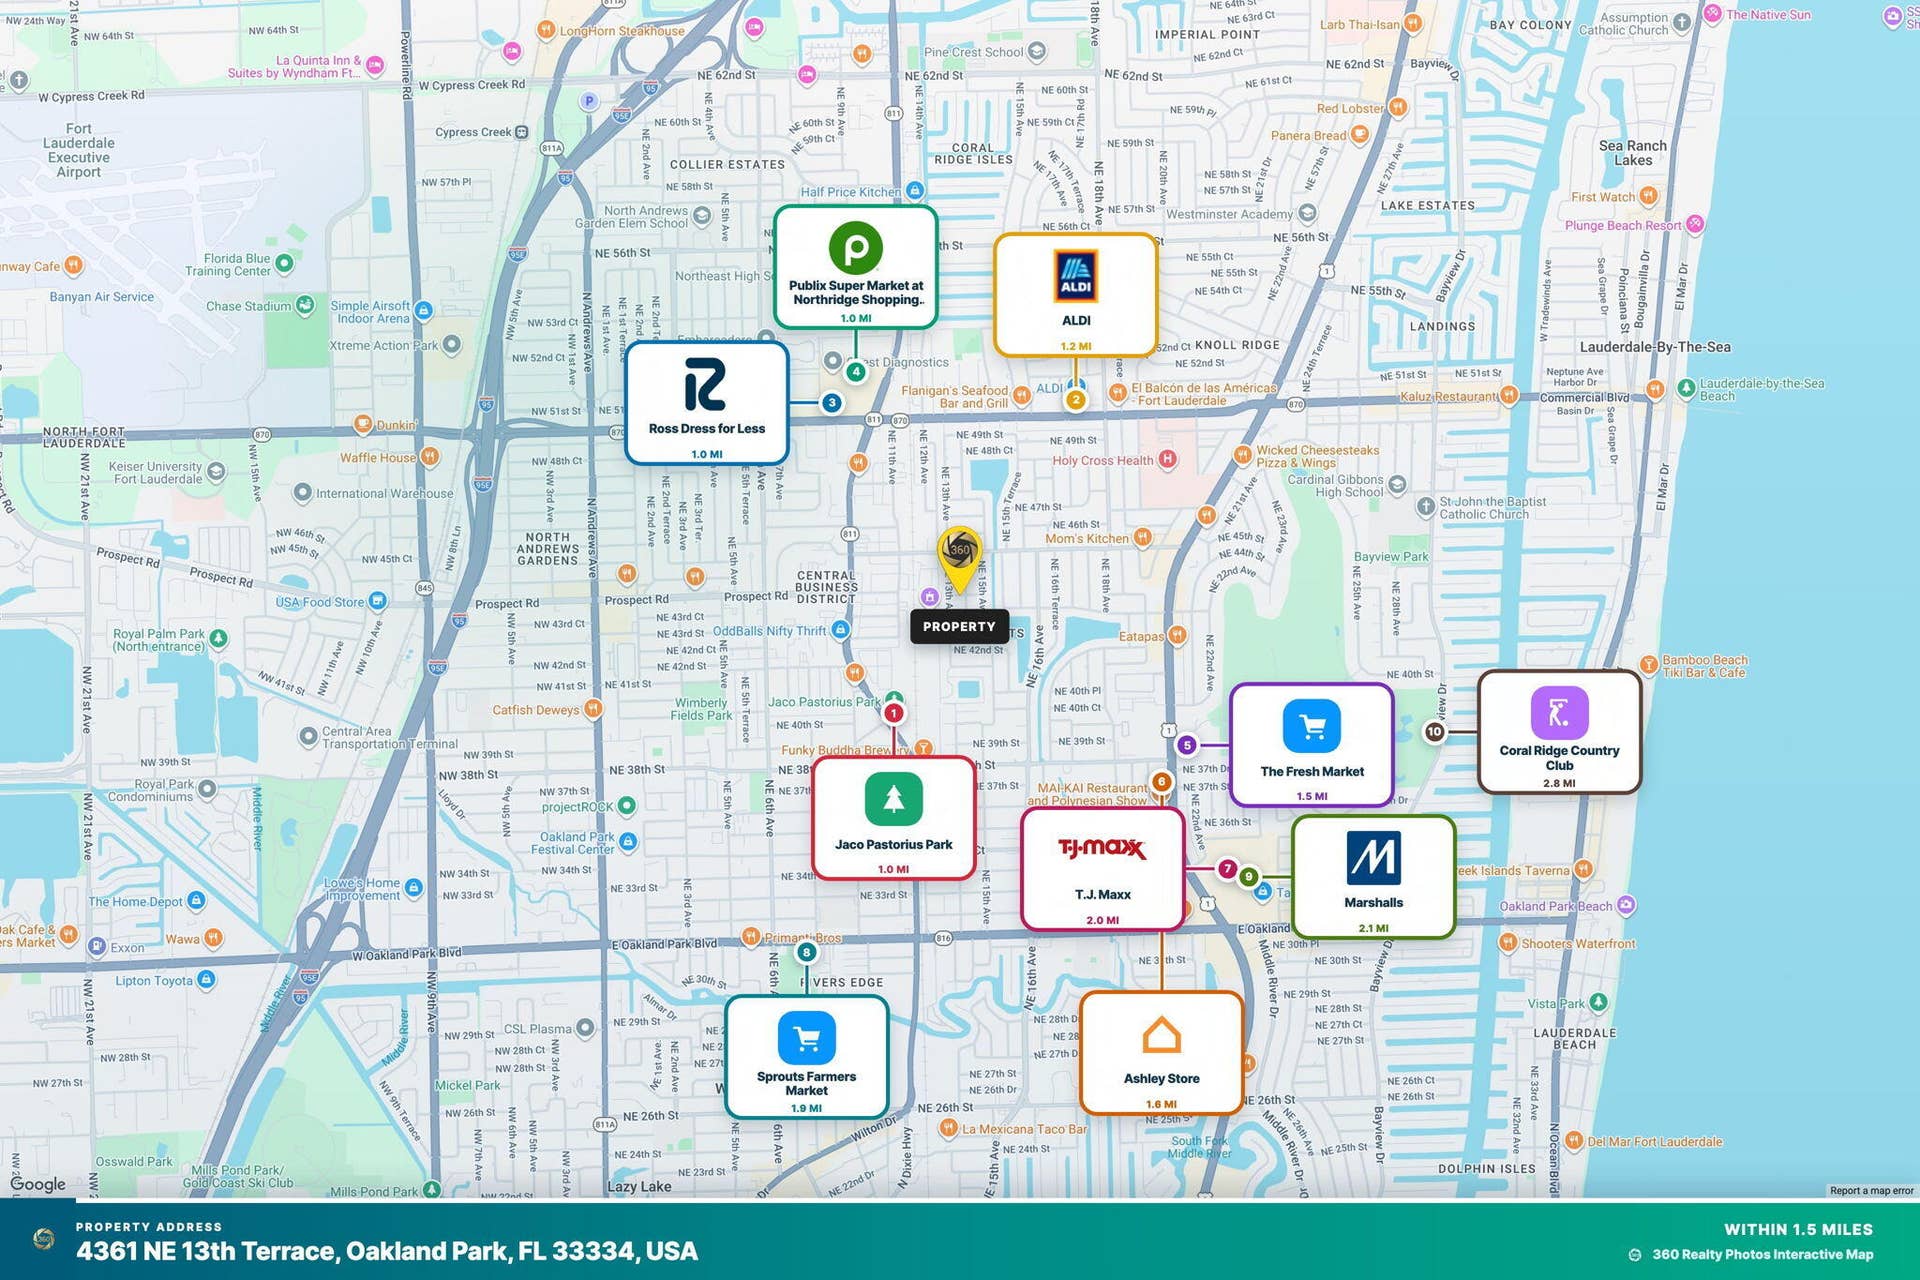
Task: Click the ALDI card logo
Action: coord(1076,277)
